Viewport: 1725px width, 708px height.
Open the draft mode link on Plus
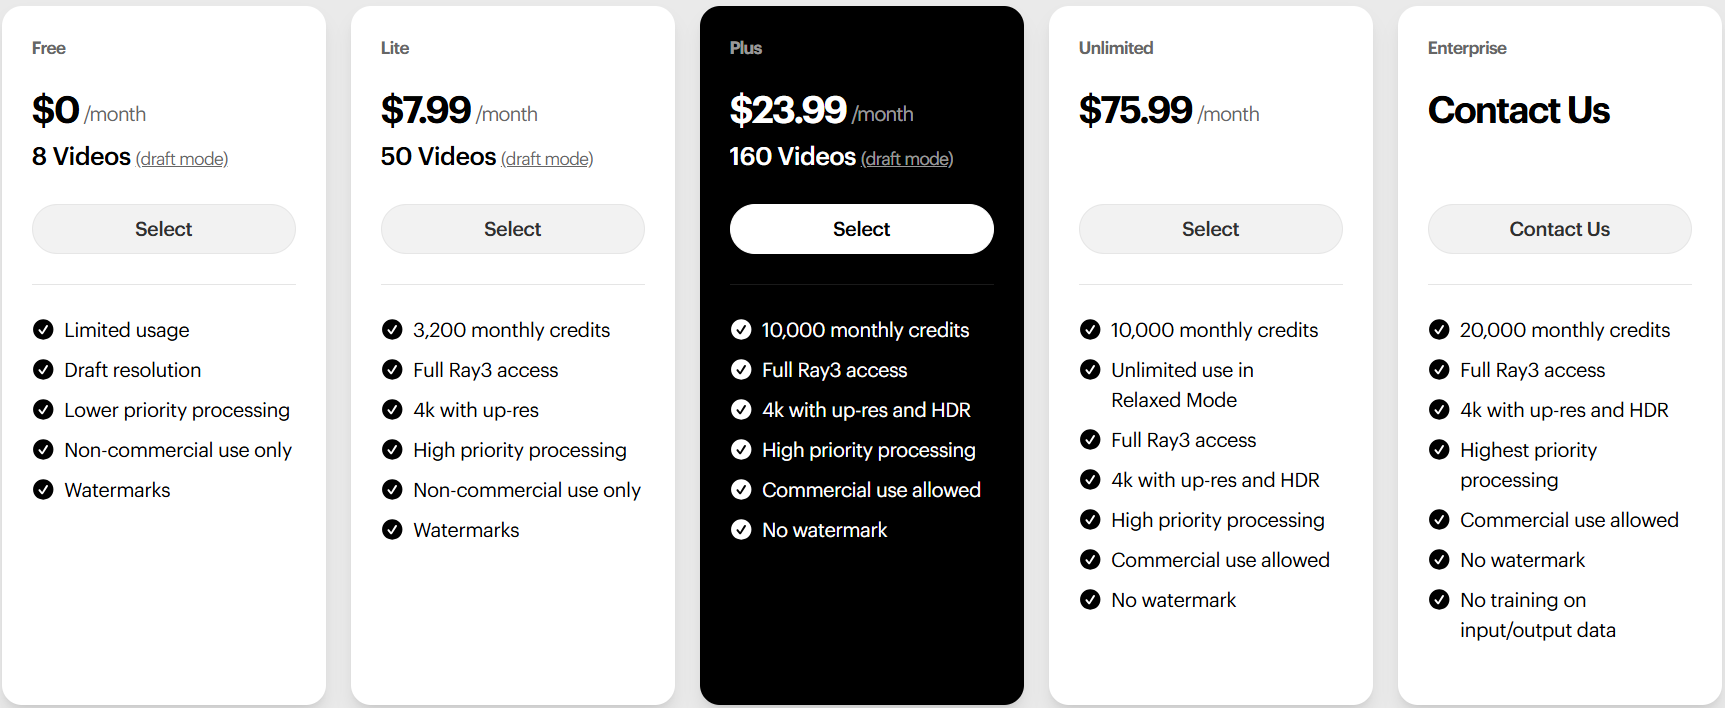click(906, 158)
